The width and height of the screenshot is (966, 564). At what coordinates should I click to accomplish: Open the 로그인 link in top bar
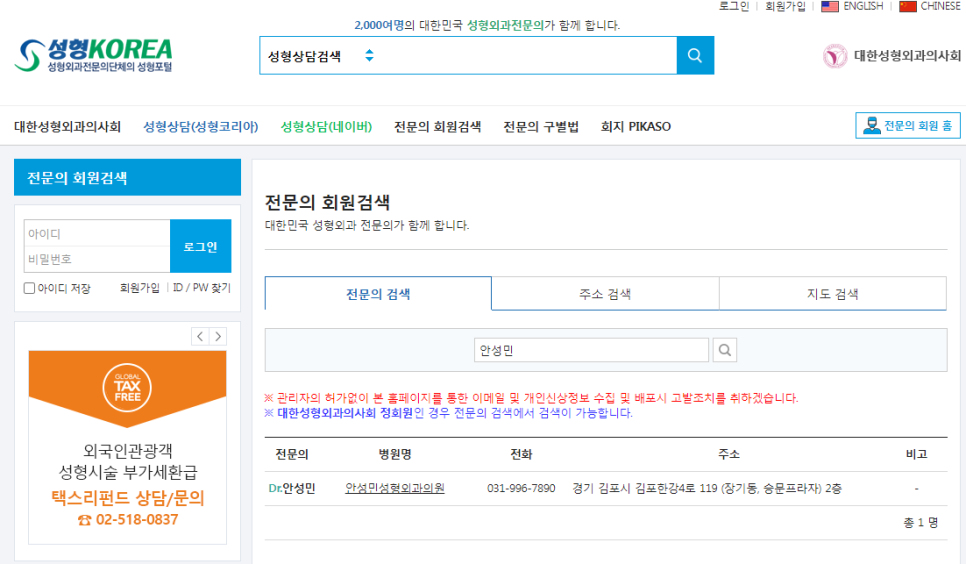tap(734, 6)
